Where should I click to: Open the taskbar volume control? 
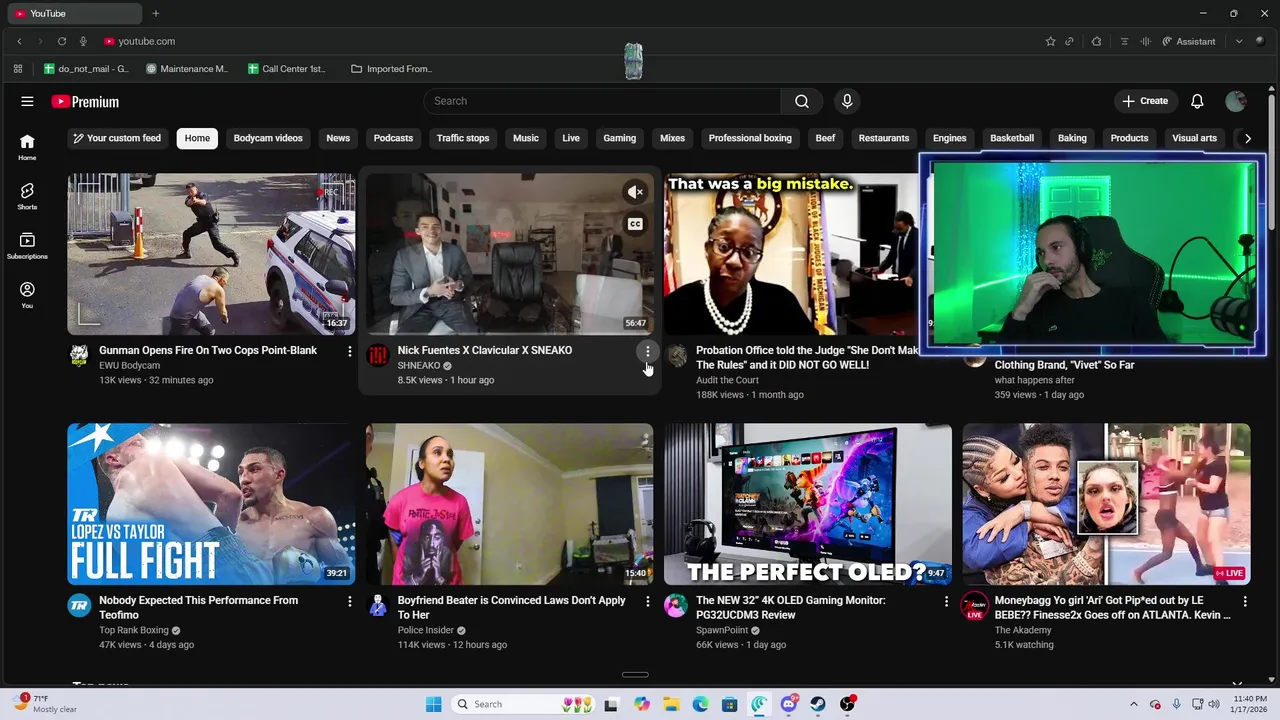[x=1214, y=704]
